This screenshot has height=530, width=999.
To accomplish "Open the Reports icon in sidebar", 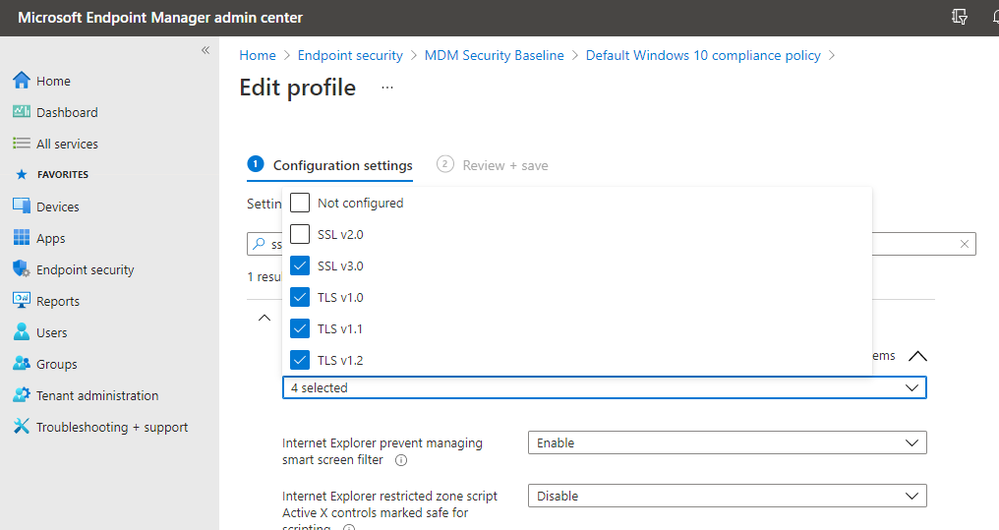I will (21, 301).
